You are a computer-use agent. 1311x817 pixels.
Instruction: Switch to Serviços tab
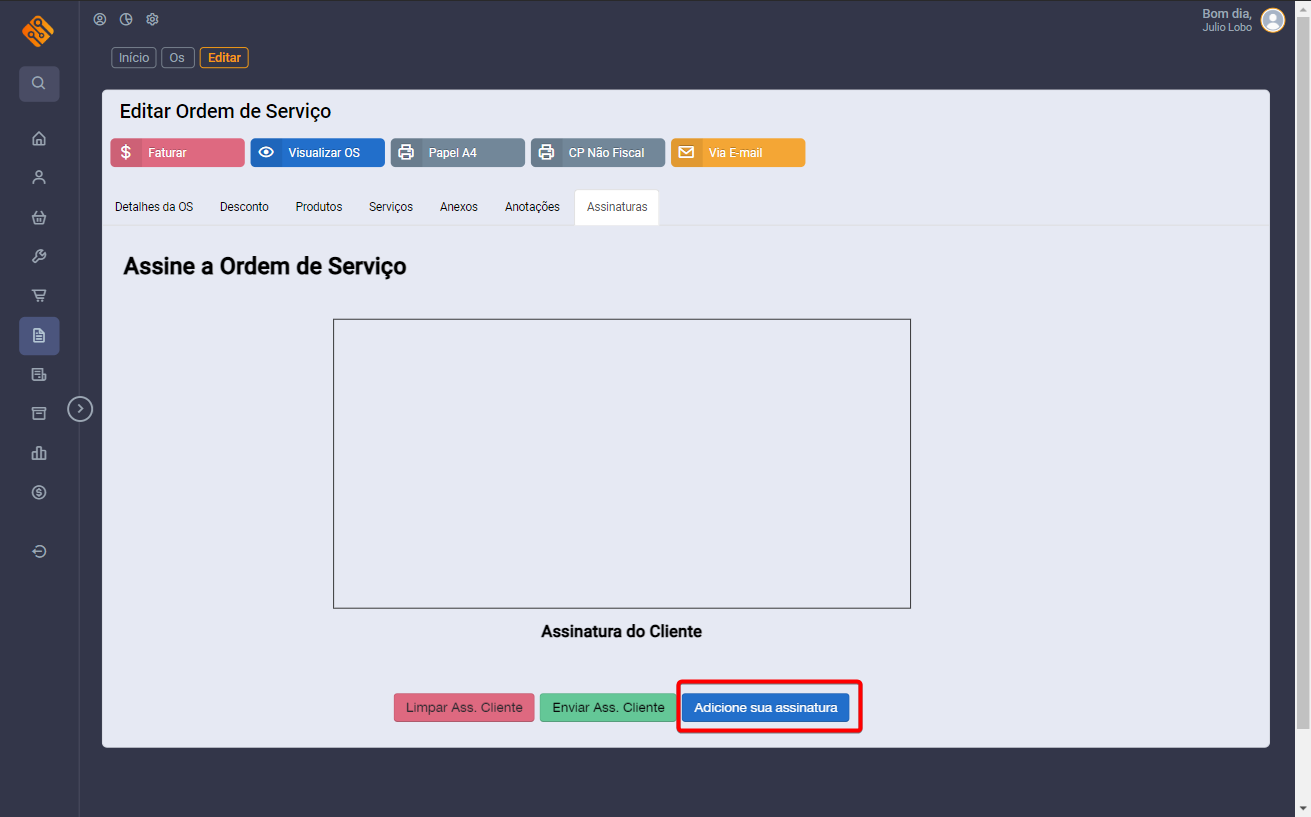pyautogui.click(x=391, y=207)
